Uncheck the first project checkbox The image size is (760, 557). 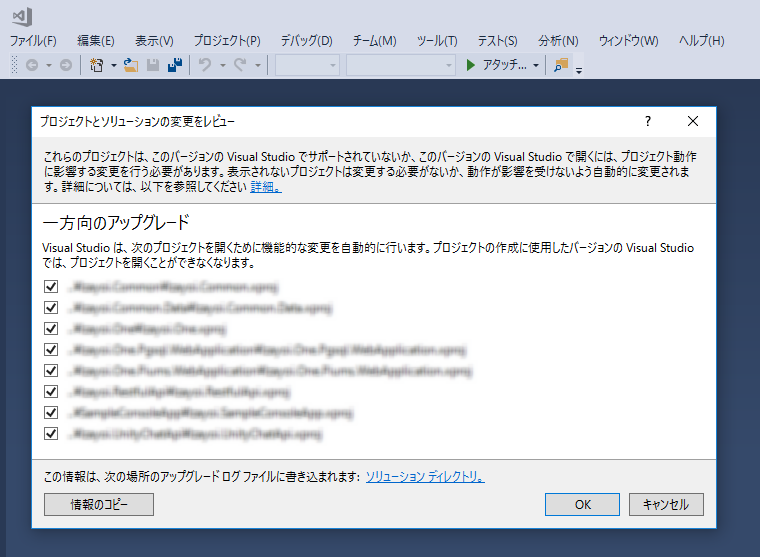[51, 286]
